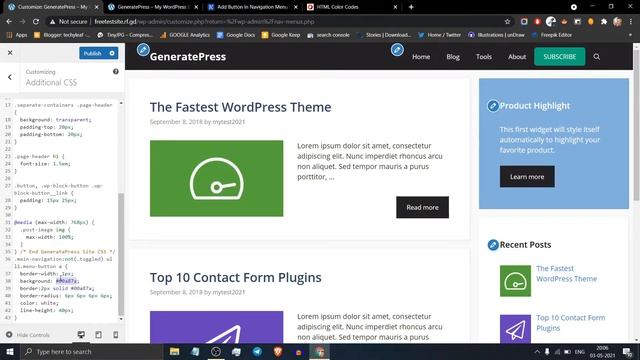The height and width of the screenshot is (360, 640).
Task: Open Top 10 Contact Form Plugins sidebar link
Action: pos(571,323)
